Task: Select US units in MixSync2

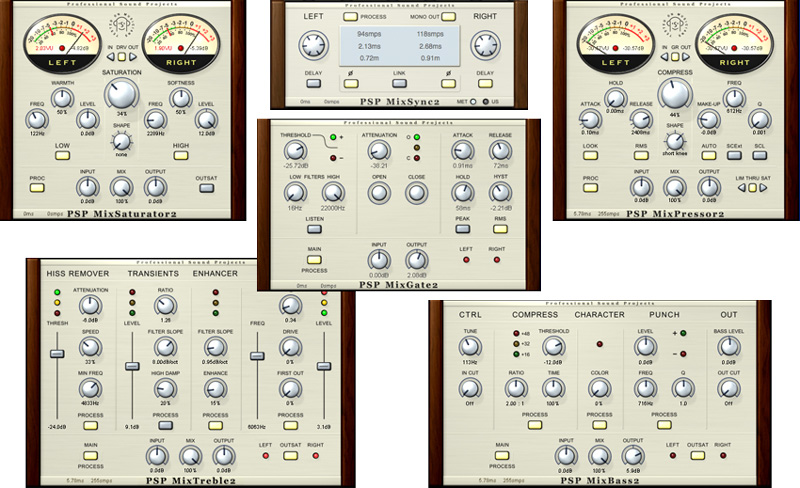Action: [x=487, y=101]
